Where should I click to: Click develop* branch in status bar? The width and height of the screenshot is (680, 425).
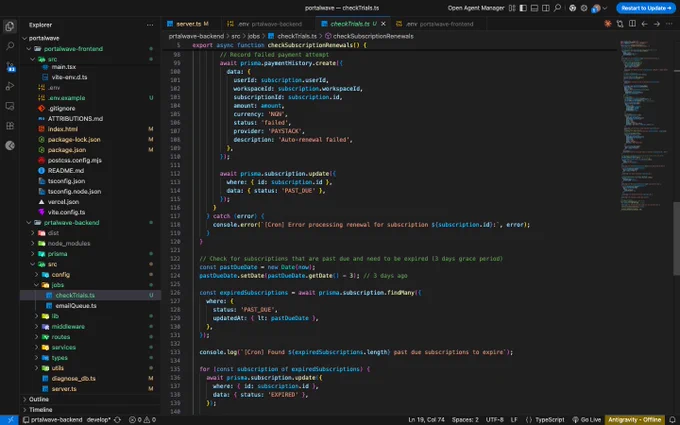[98, 420]
